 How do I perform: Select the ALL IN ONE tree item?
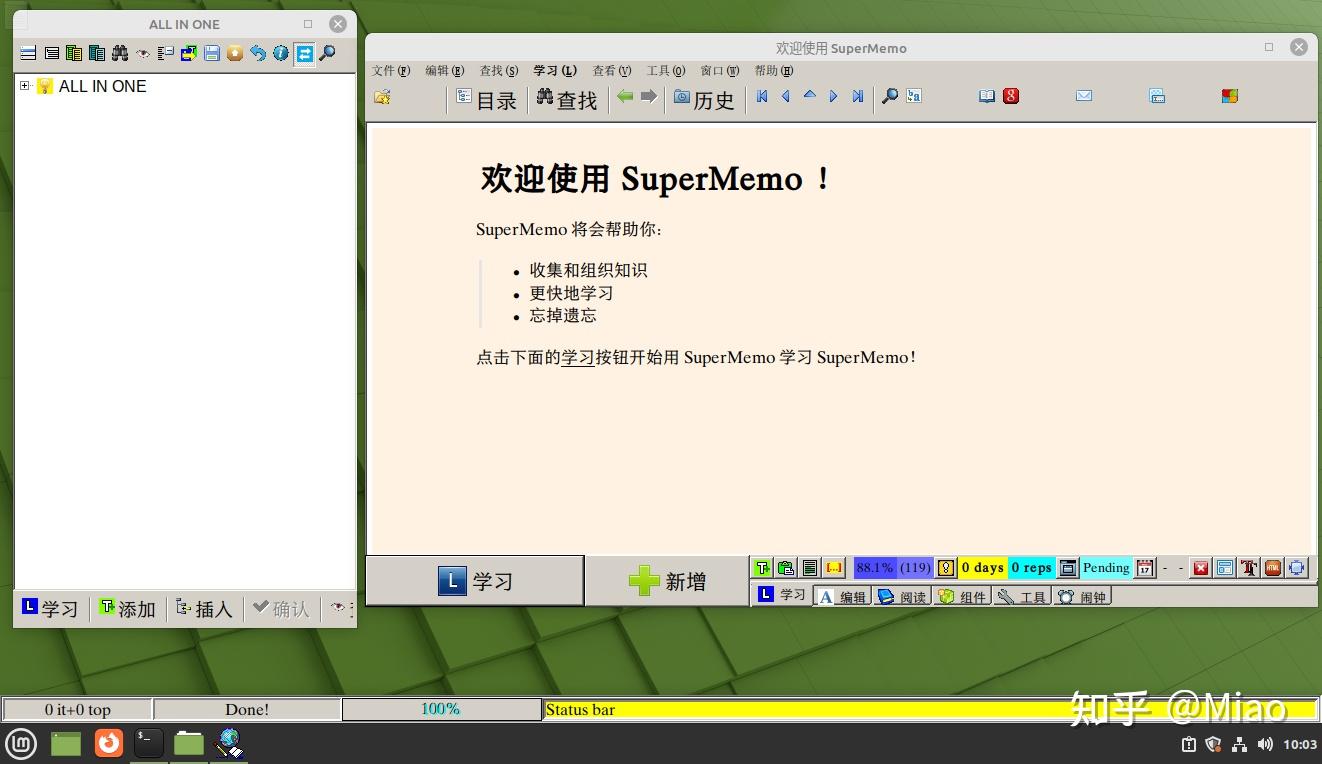click(x=102, y=86)
